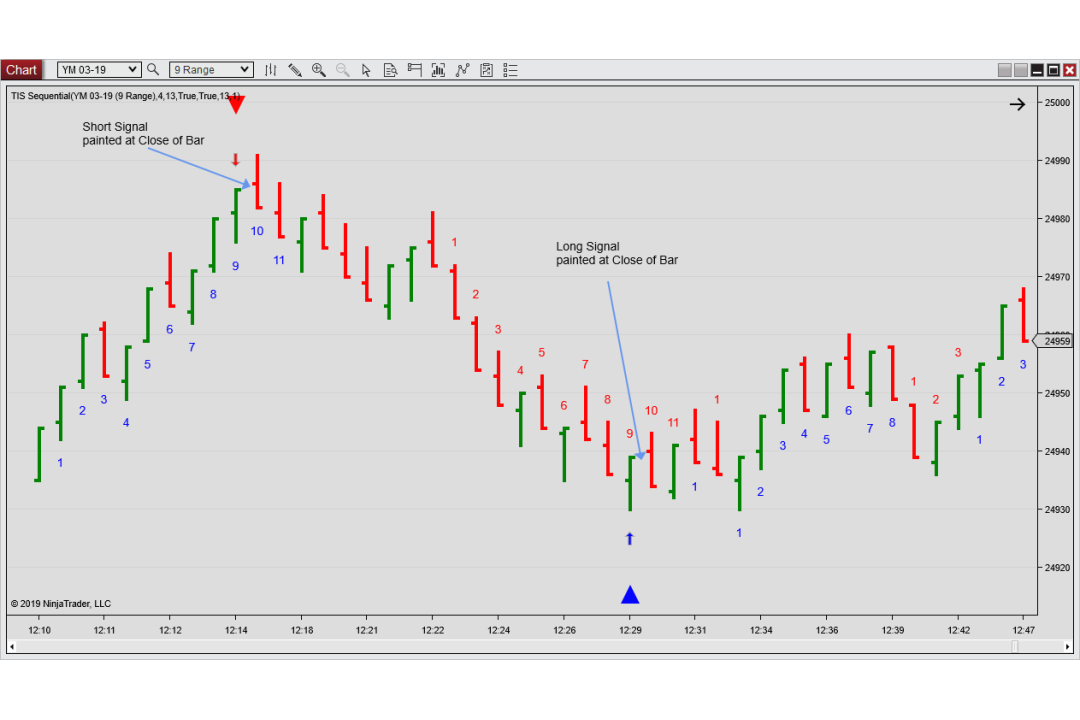Choose the arrow cursor pointer tool
The height and width of the screenshot is (720, 1080).
click(366, 70)
